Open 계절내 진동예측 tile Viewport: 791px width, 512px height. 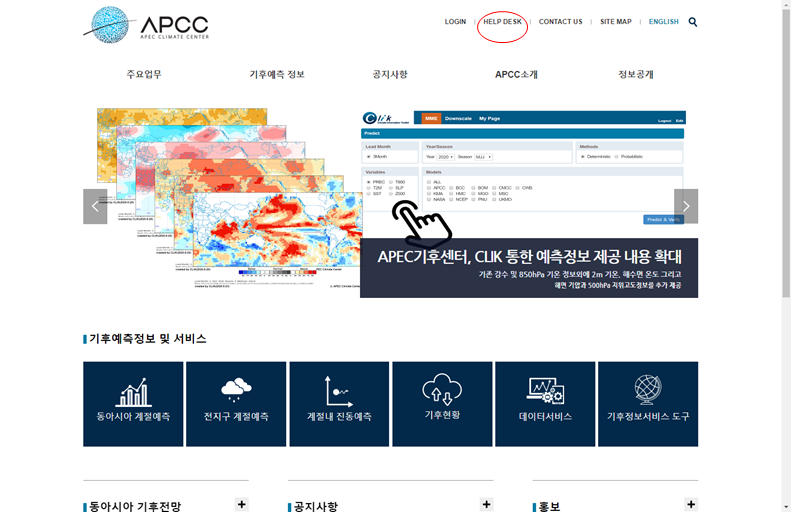click(x=339, y=404)
